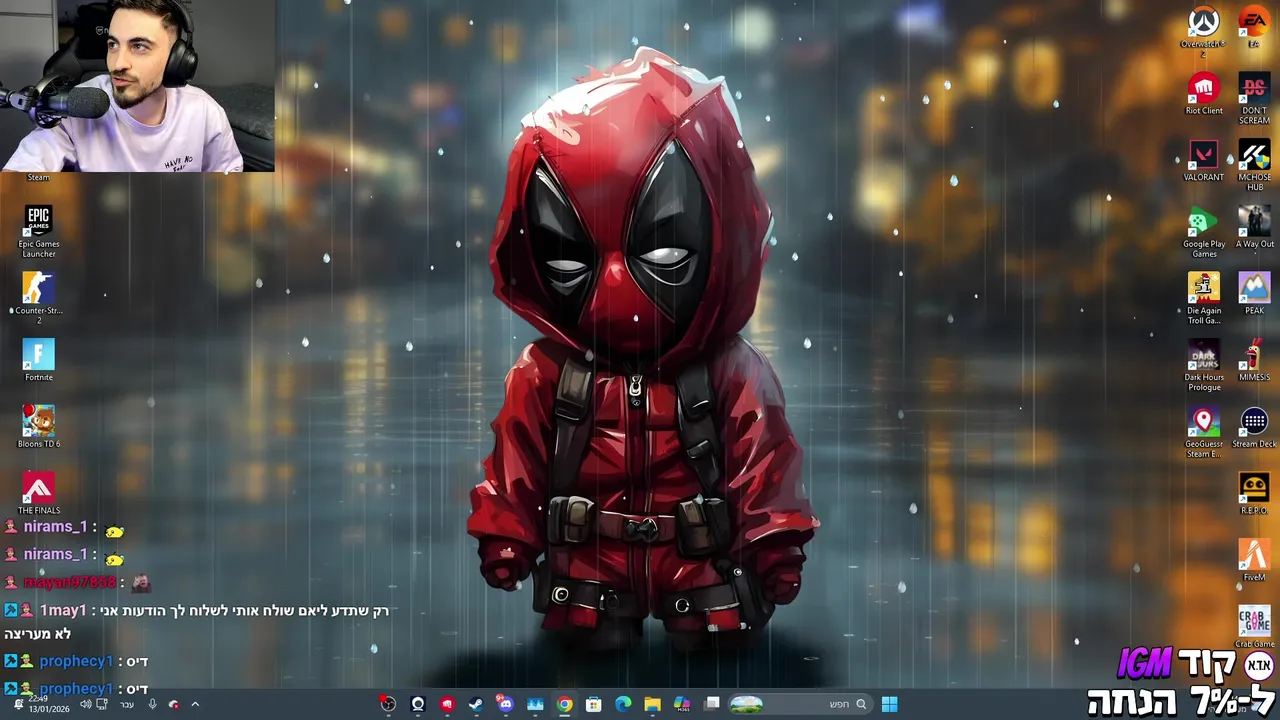Screen dimensions: 1280x720
Task: Click the 1may1 chat username
Action: point(63,610)
